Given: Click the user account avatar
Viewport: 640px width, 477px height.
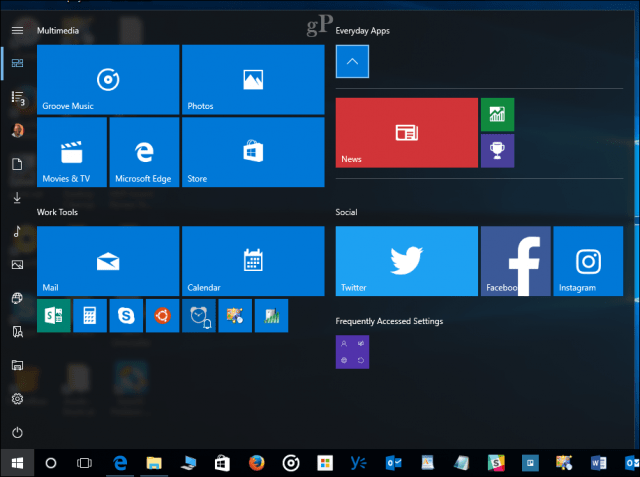Looking at the screenshot, I should click(x=17, y=131).
